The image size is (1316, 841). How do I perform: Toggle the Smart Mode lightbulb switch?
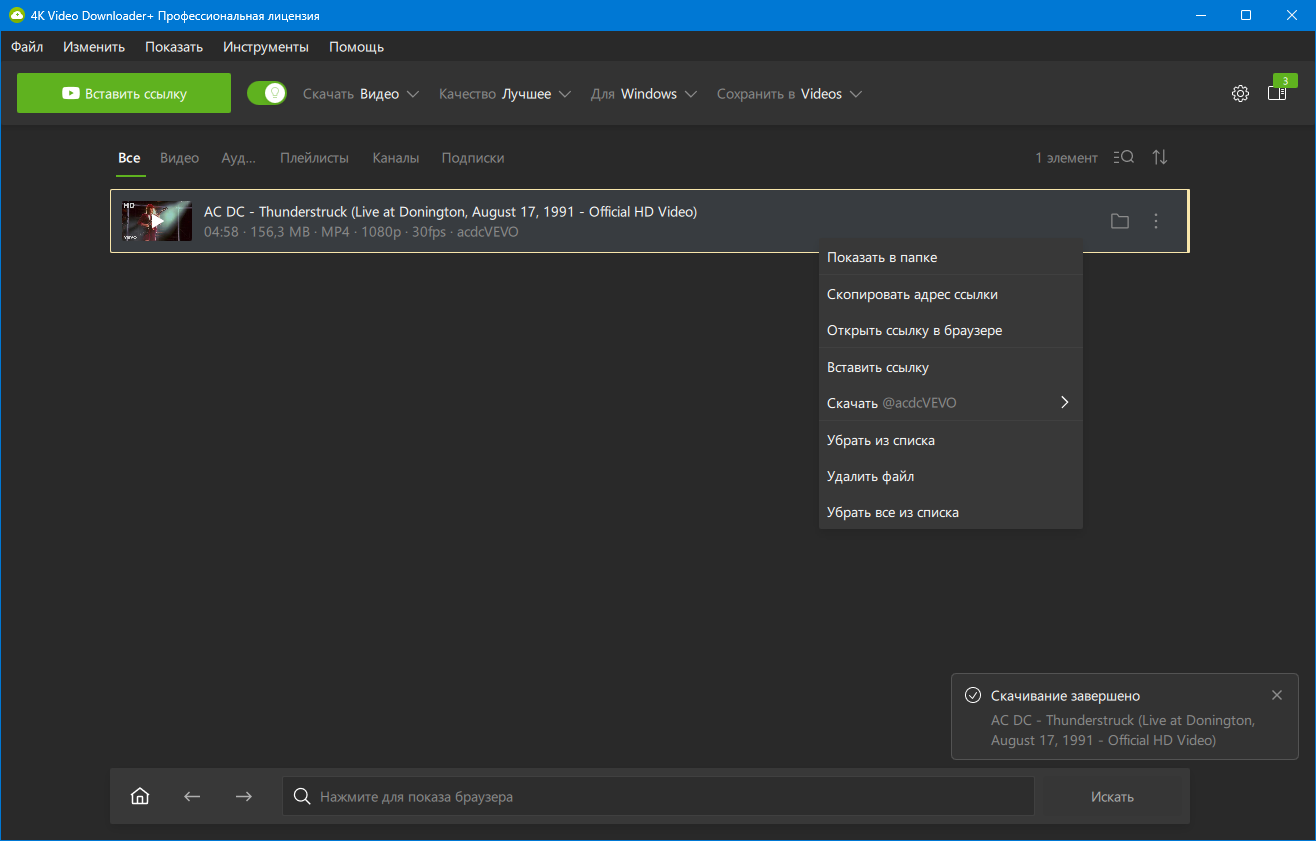[267, 93]
